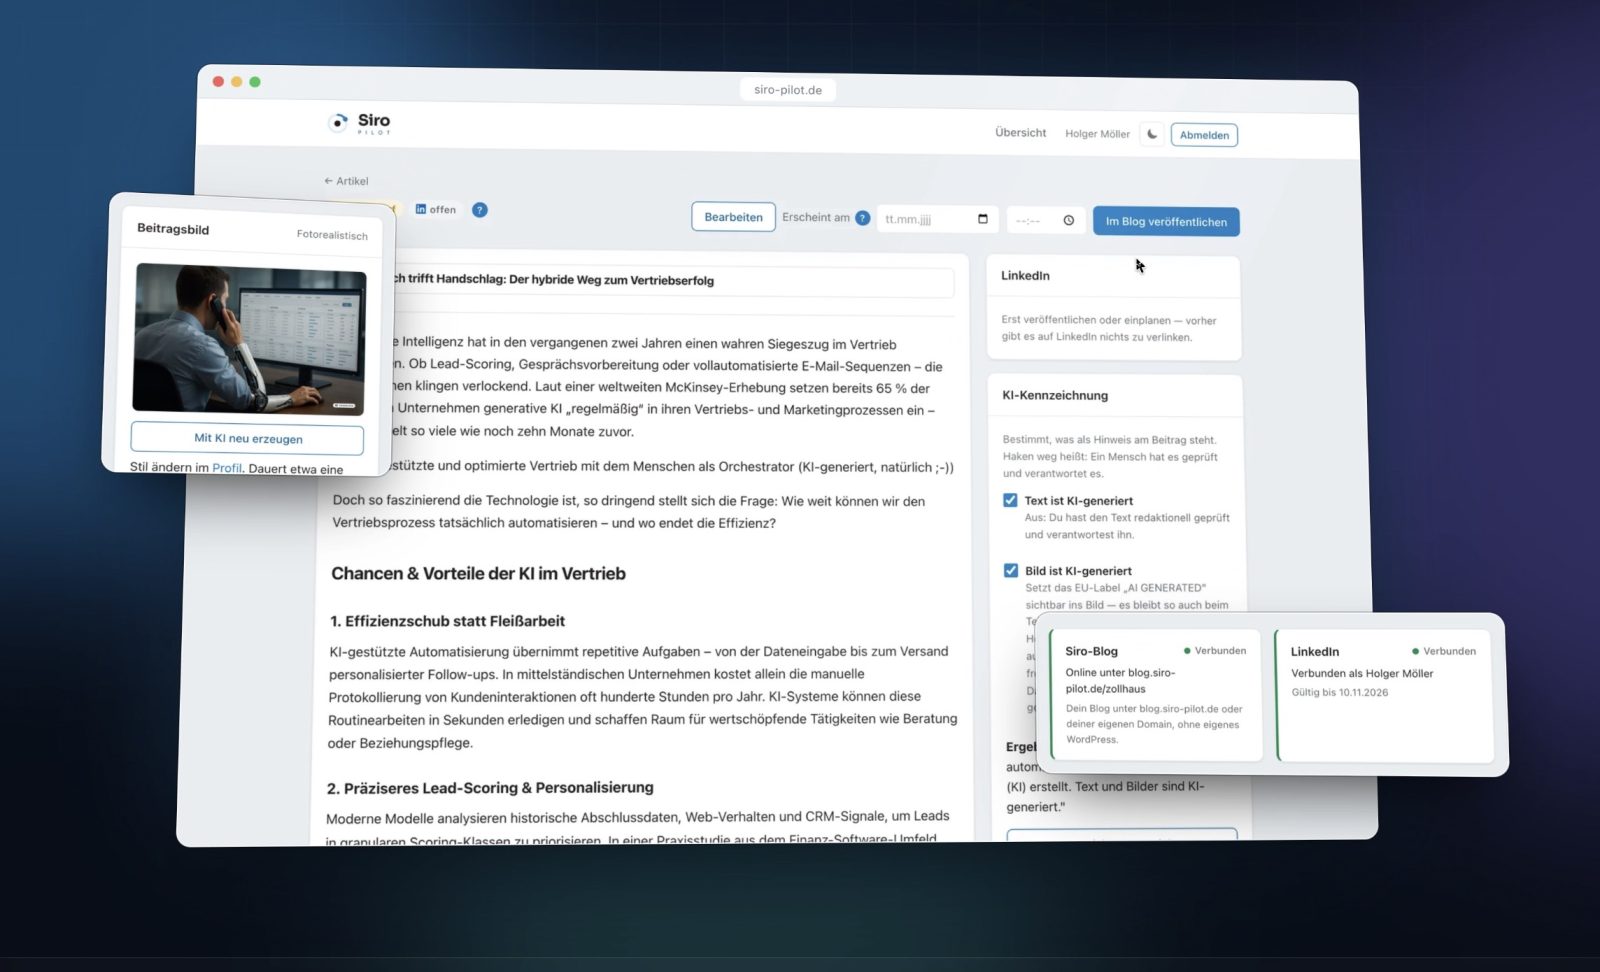Open the date picker calendar icon
Viewport: 1600px width, 972px height.
983,219
